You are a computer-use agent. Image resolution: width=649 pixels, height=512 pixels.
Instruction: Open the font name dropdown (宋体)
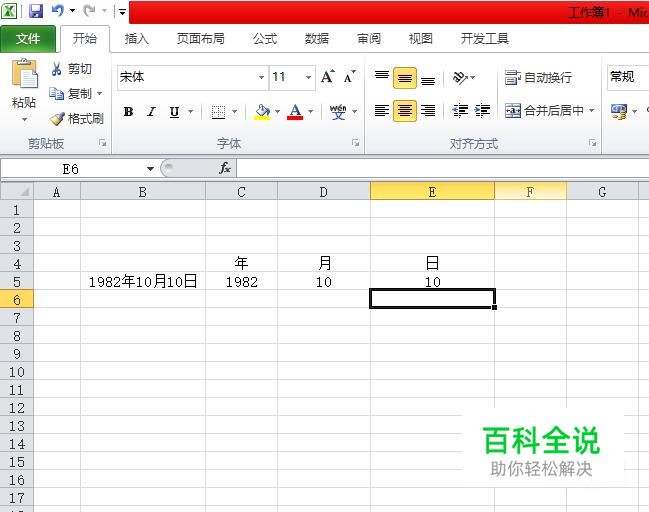coord(262,77)
